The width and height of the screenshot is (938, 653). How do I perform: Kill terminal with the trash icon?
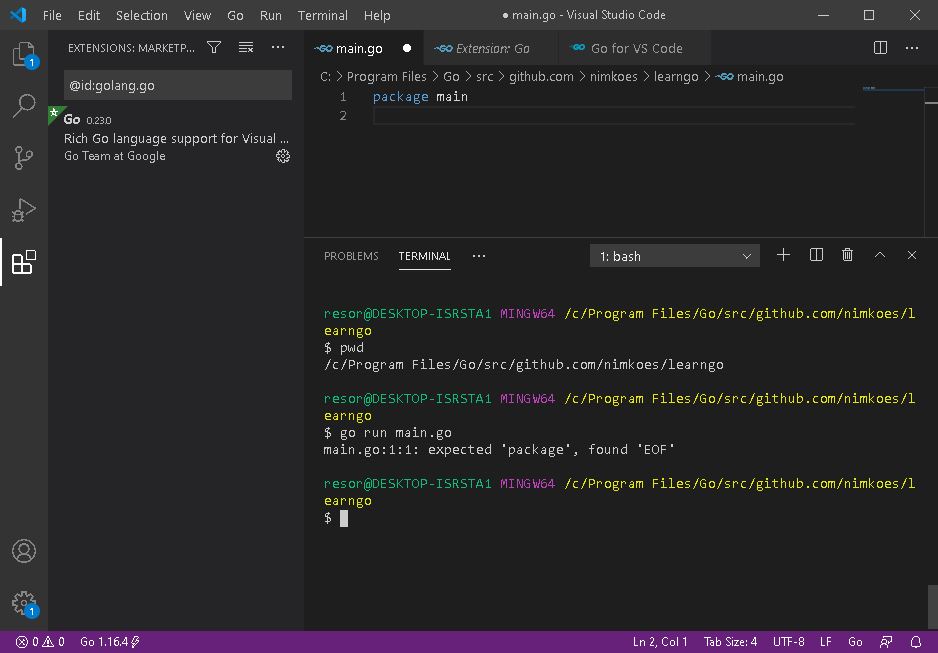click(x=847, y=255)
